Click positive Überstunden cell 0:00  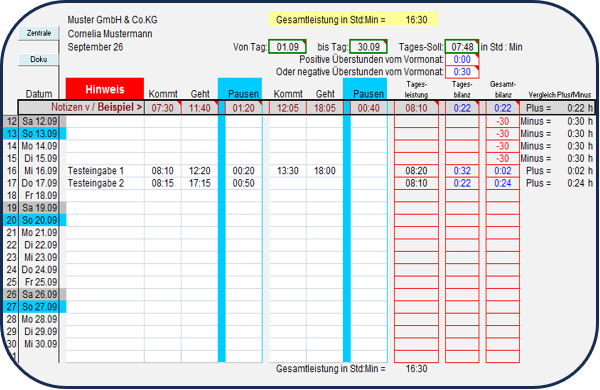point(462,59)
